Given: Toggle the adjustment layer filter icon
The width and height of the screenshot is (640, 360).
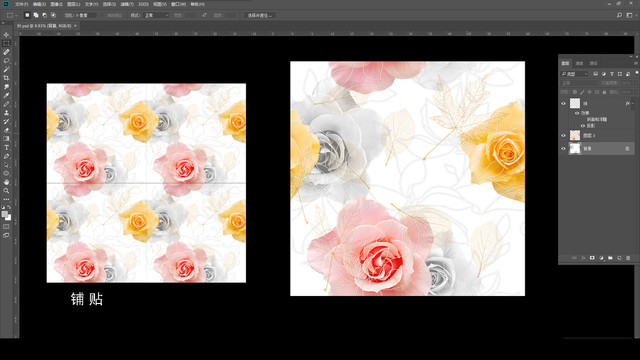Looking at the screenshot, I should coord(604,74).
